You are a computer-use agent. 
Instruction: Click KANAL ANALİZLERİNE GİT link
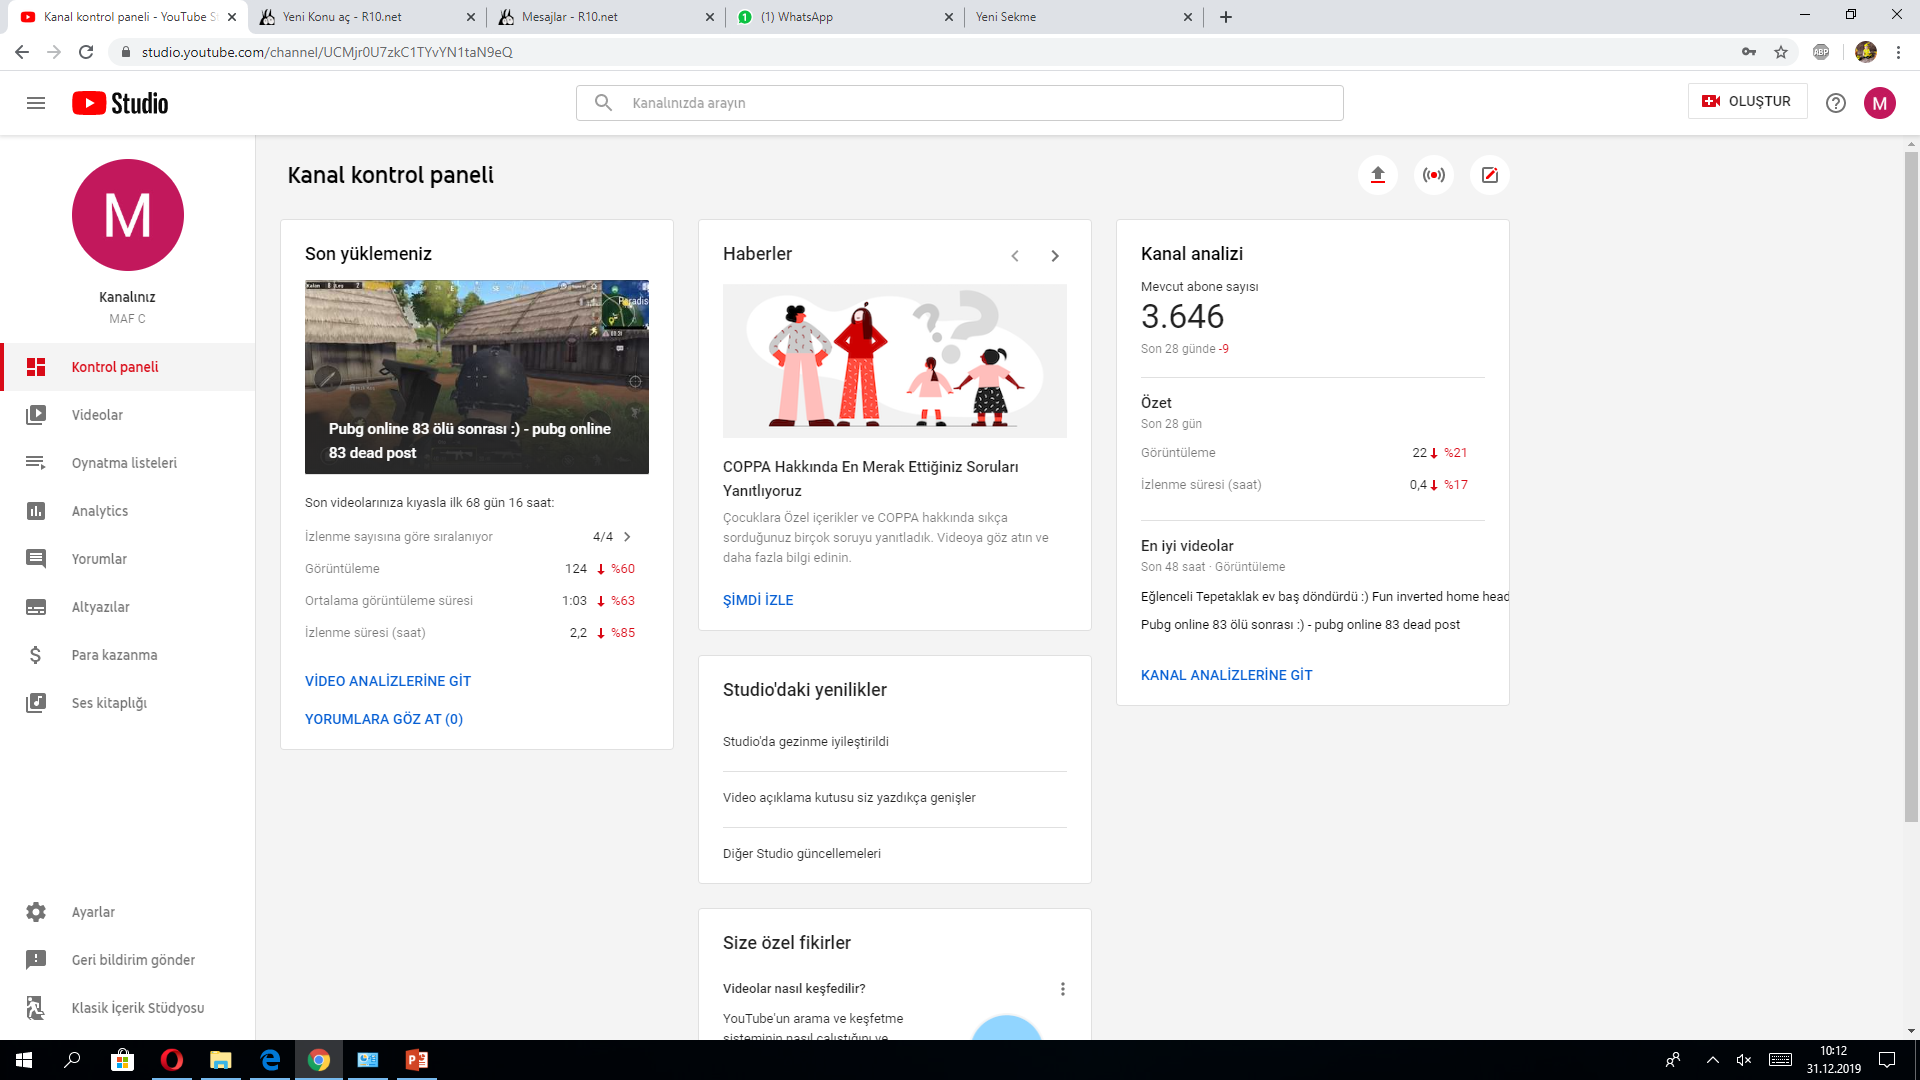(x=1227, y=675)
